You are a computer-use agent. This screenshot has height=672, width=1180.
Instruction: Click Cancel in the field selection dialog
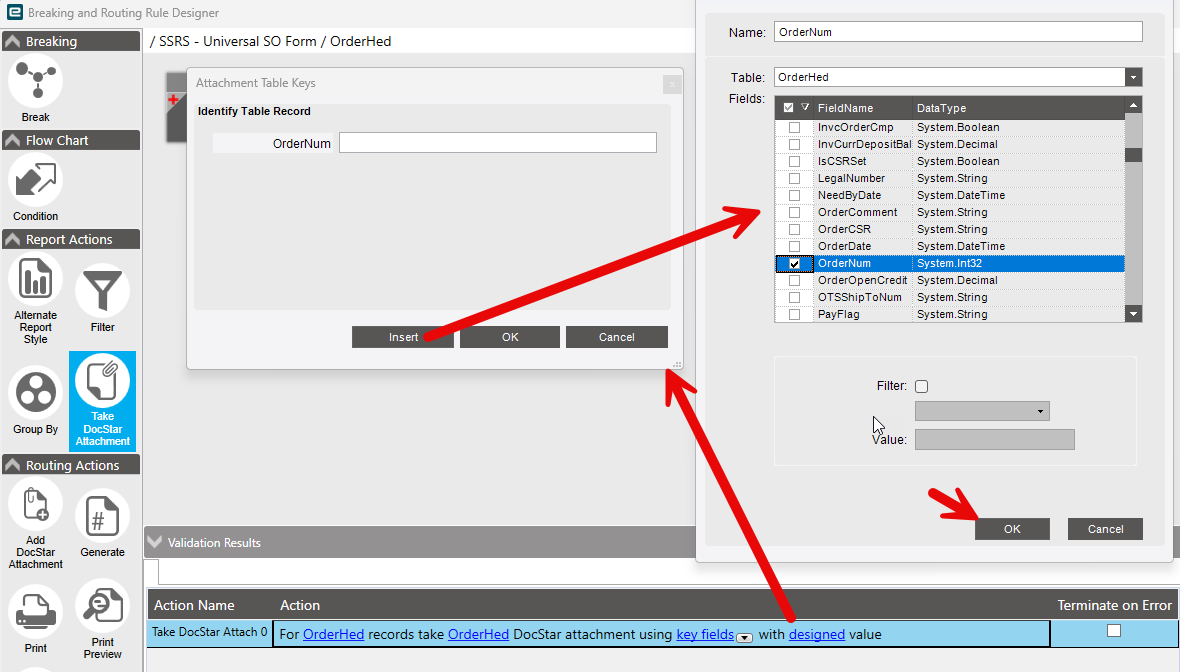(x=1105, y=529)
